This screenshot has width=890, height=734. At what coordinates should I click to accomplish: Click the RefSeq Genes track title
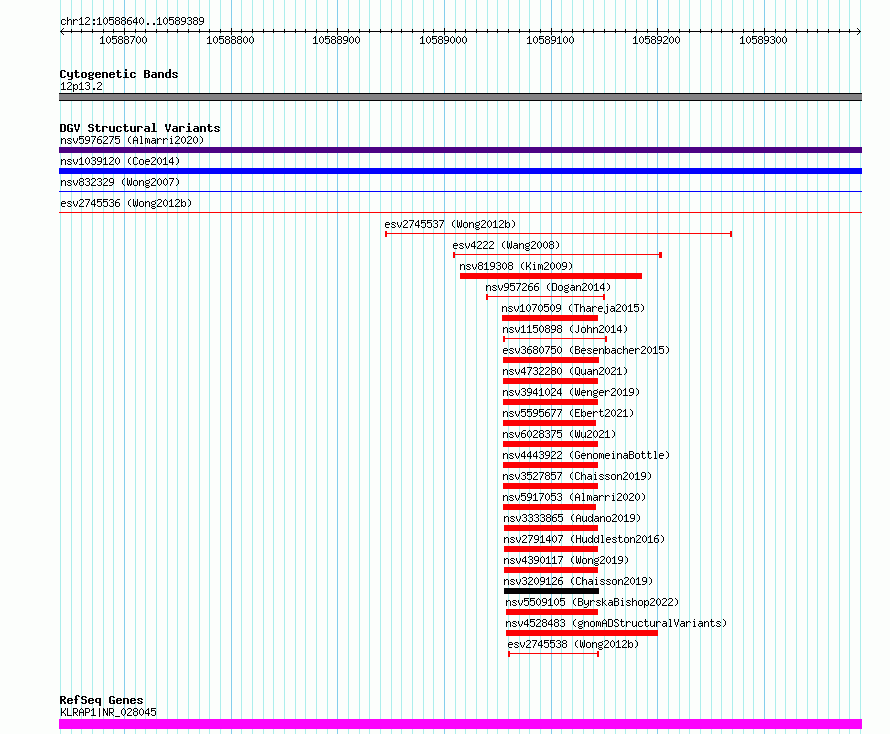coord(101,700)
